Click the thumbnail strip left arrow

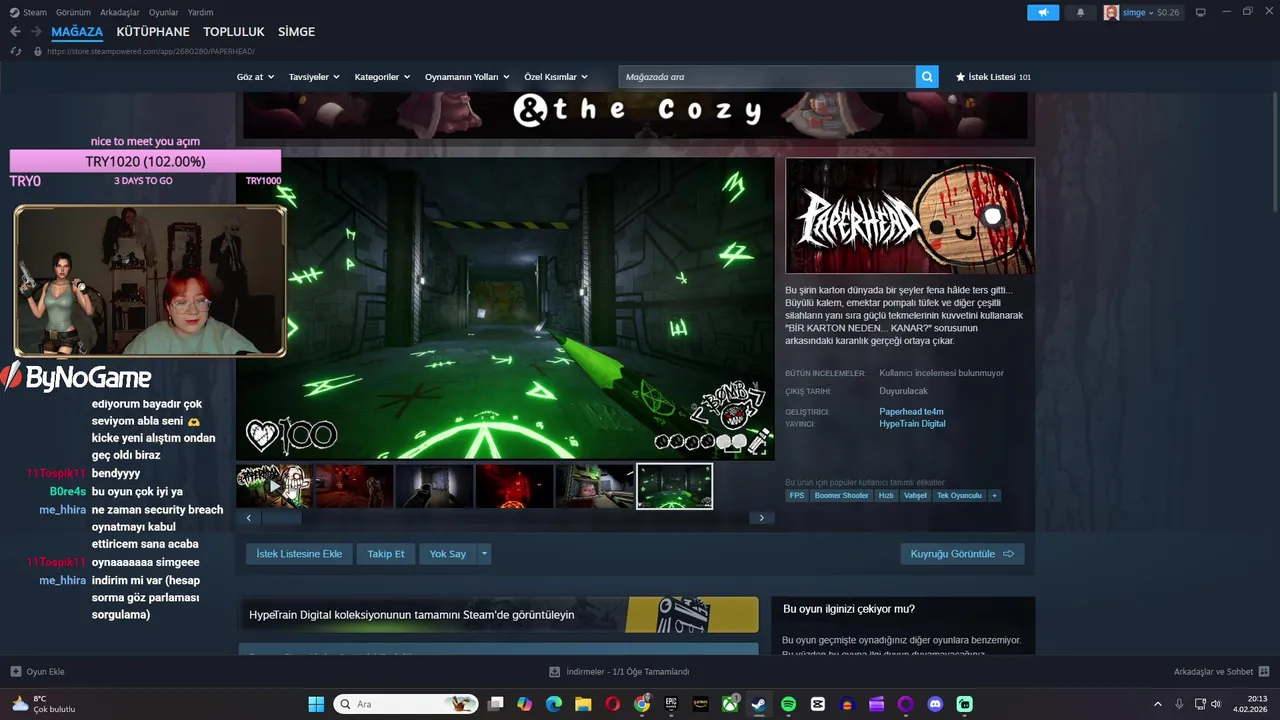(249, 518)
